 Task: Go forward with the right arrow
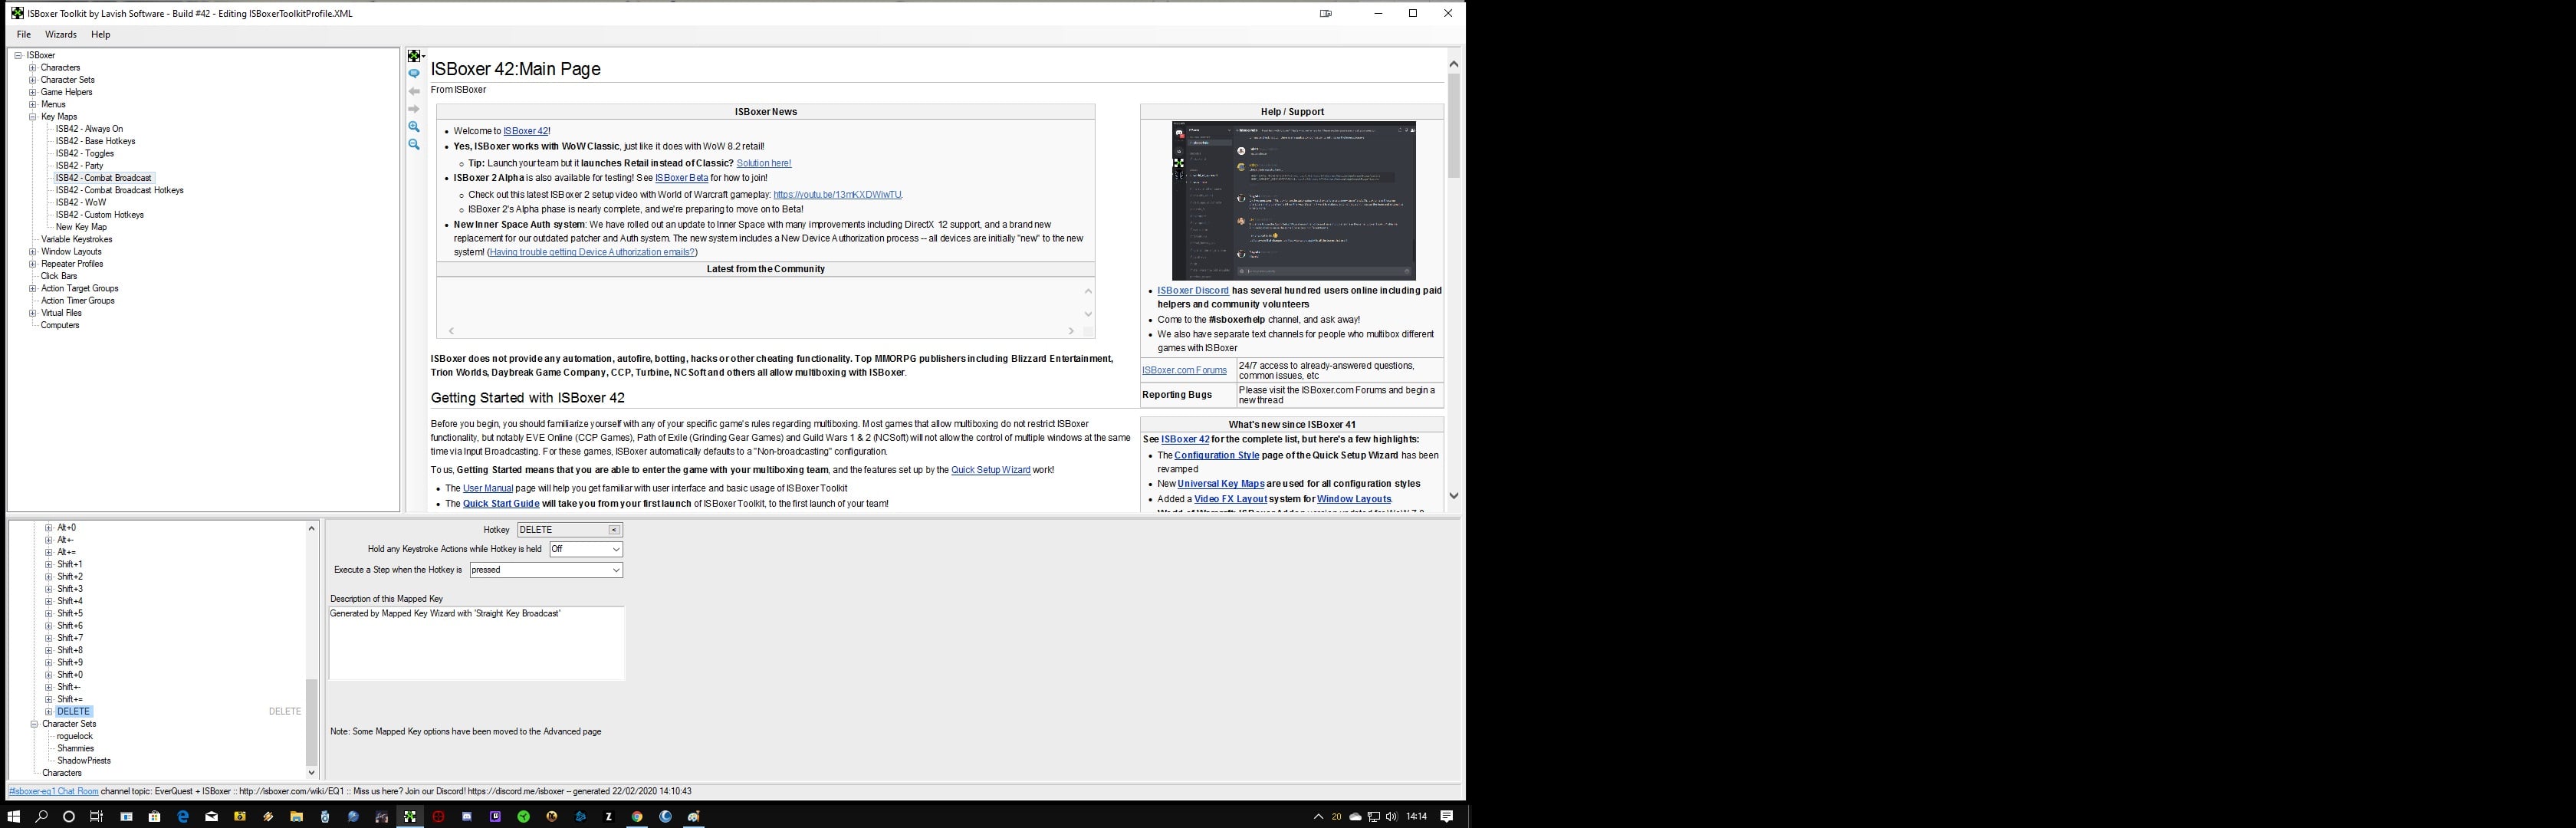click(x=414, y=109)
